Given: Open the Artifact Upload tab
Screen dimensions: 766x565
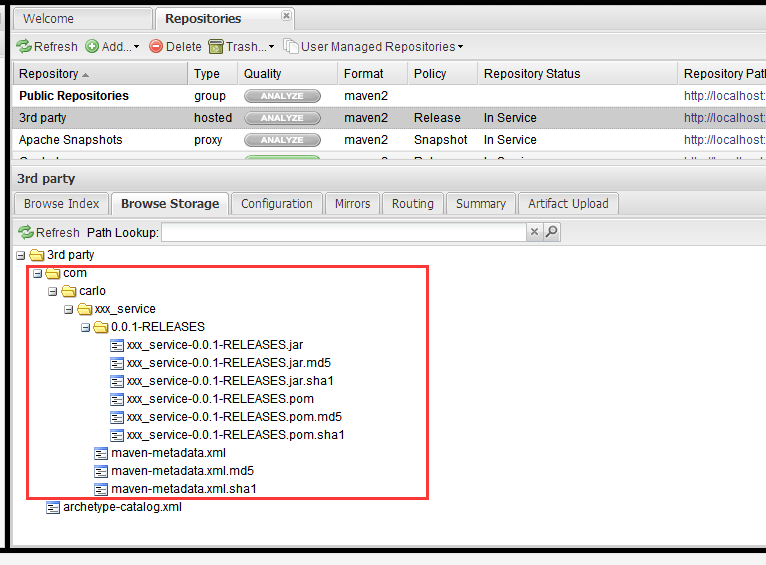Looking at the screenshot, I should pos(568,204).
